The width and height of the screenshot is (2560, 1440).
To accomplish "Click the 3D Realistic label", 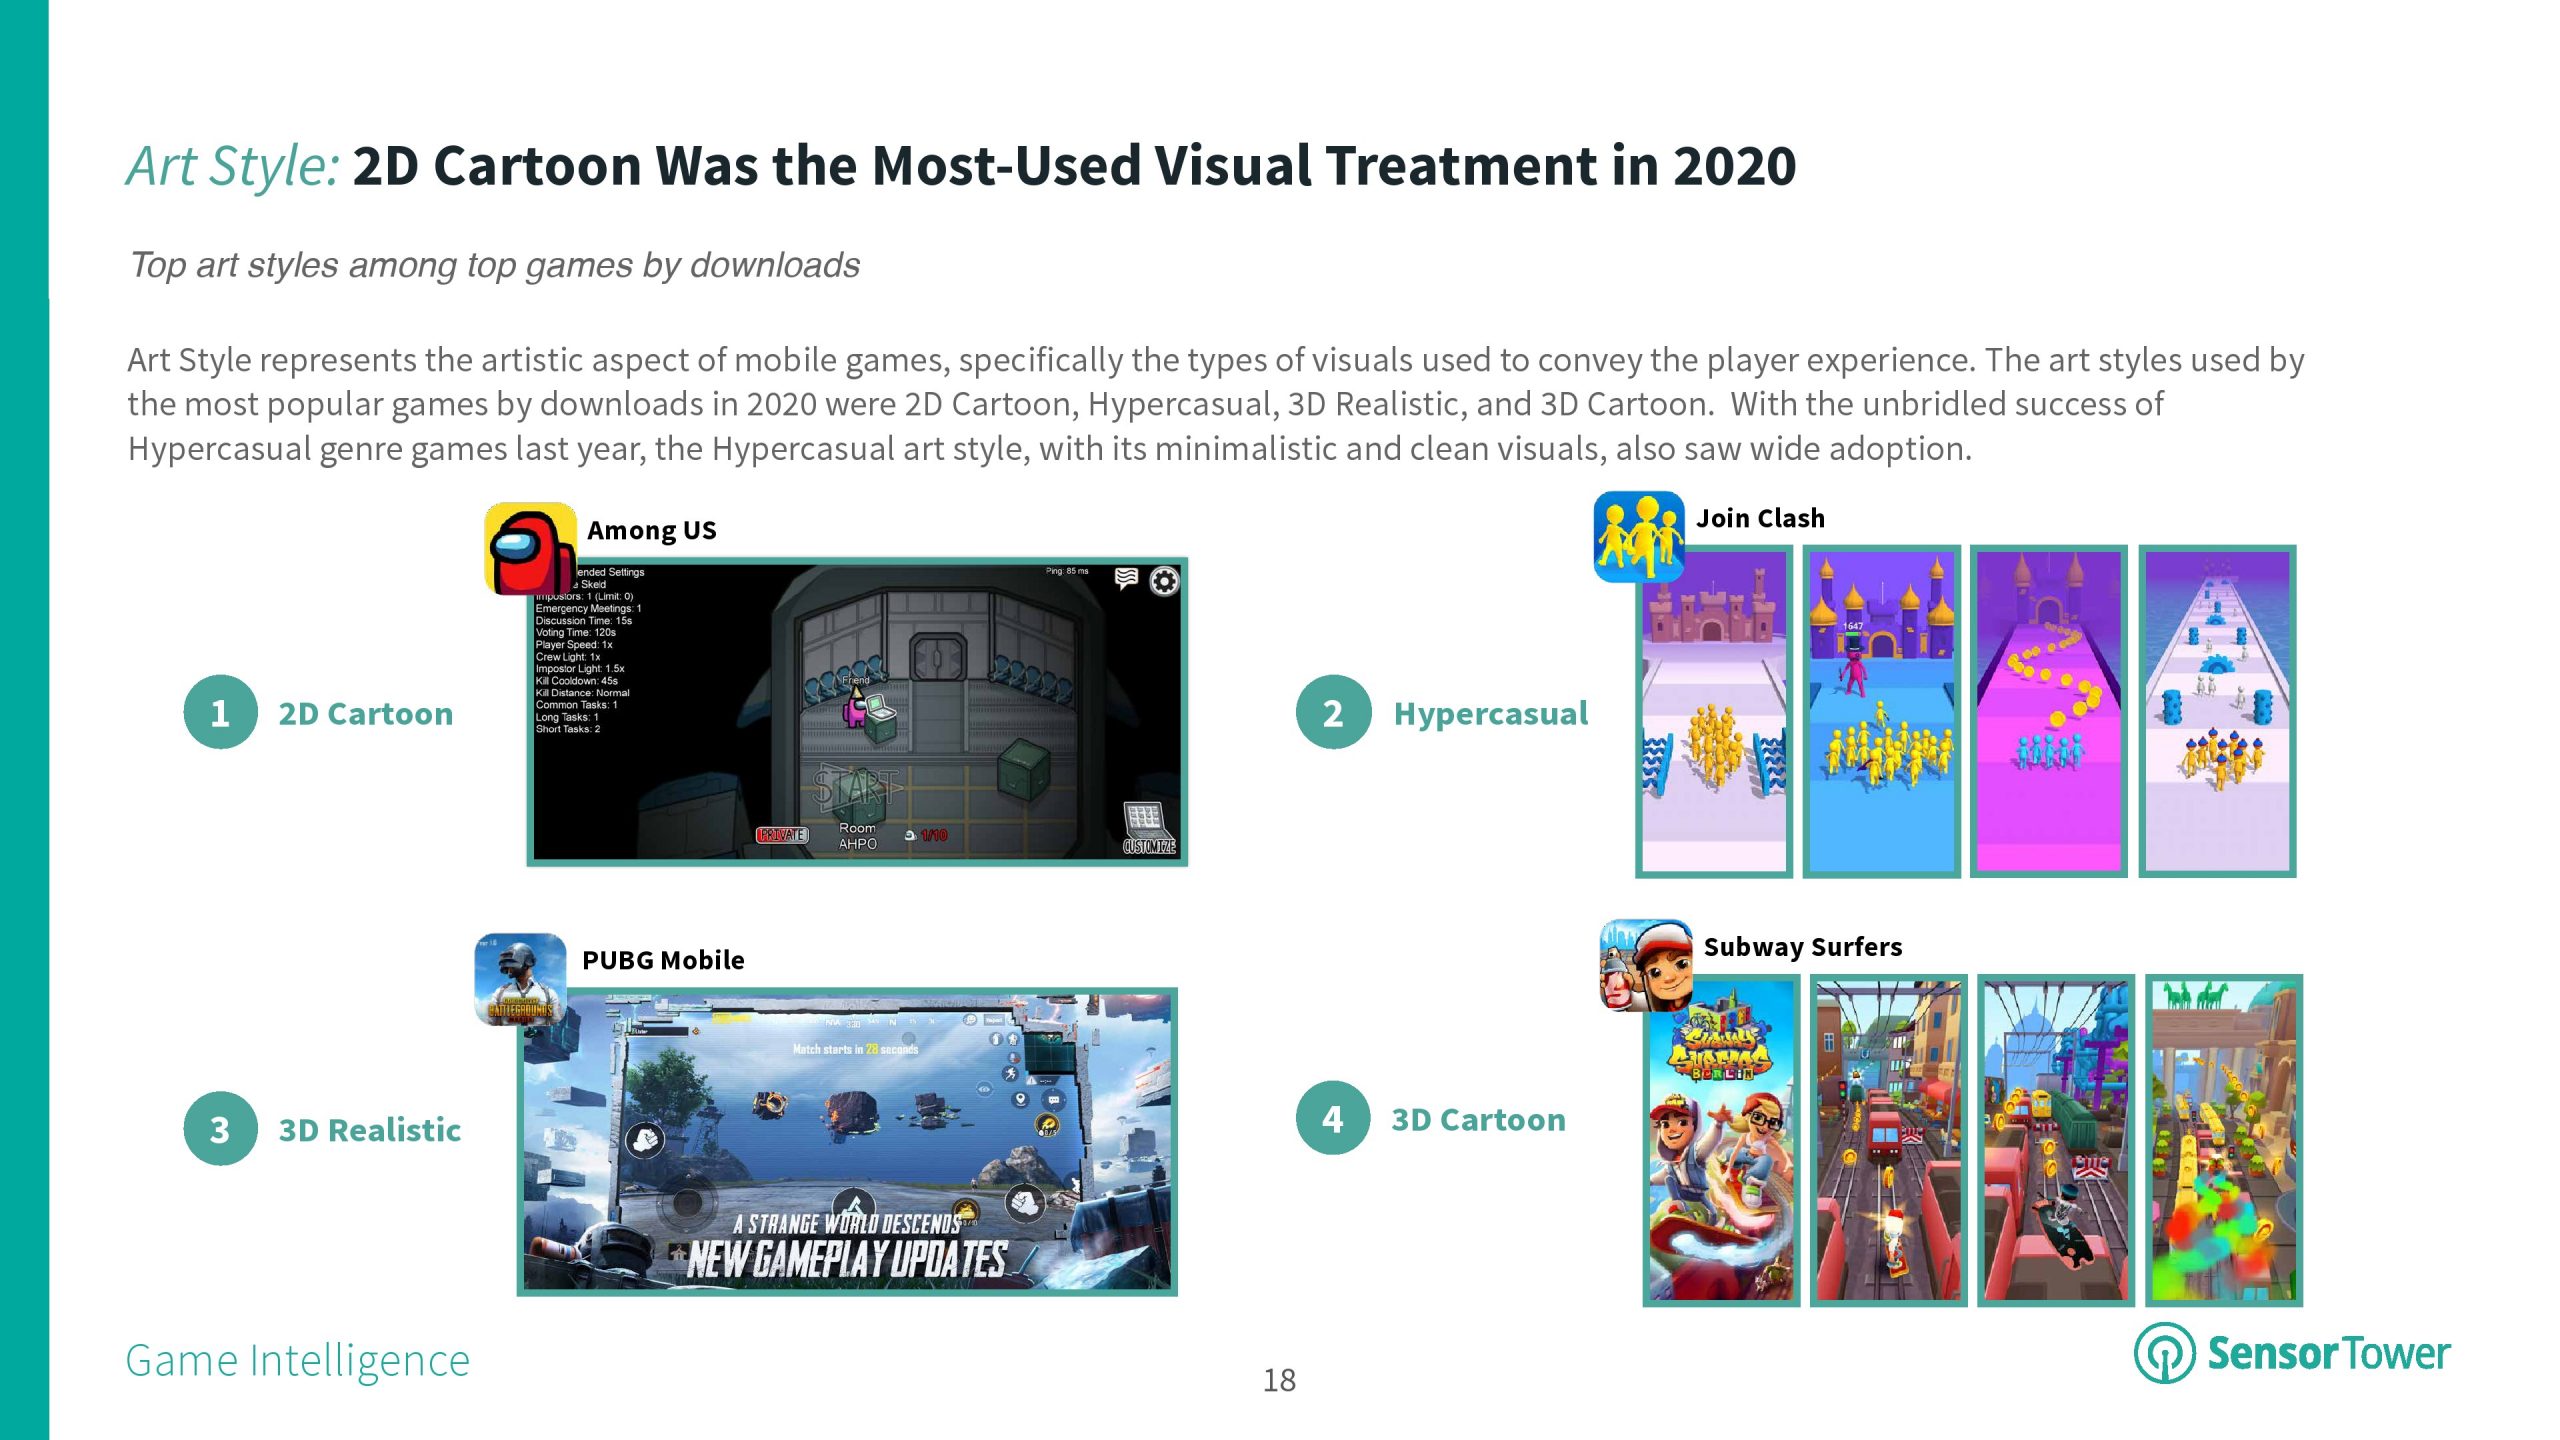I will click(x=369, y=1130).
